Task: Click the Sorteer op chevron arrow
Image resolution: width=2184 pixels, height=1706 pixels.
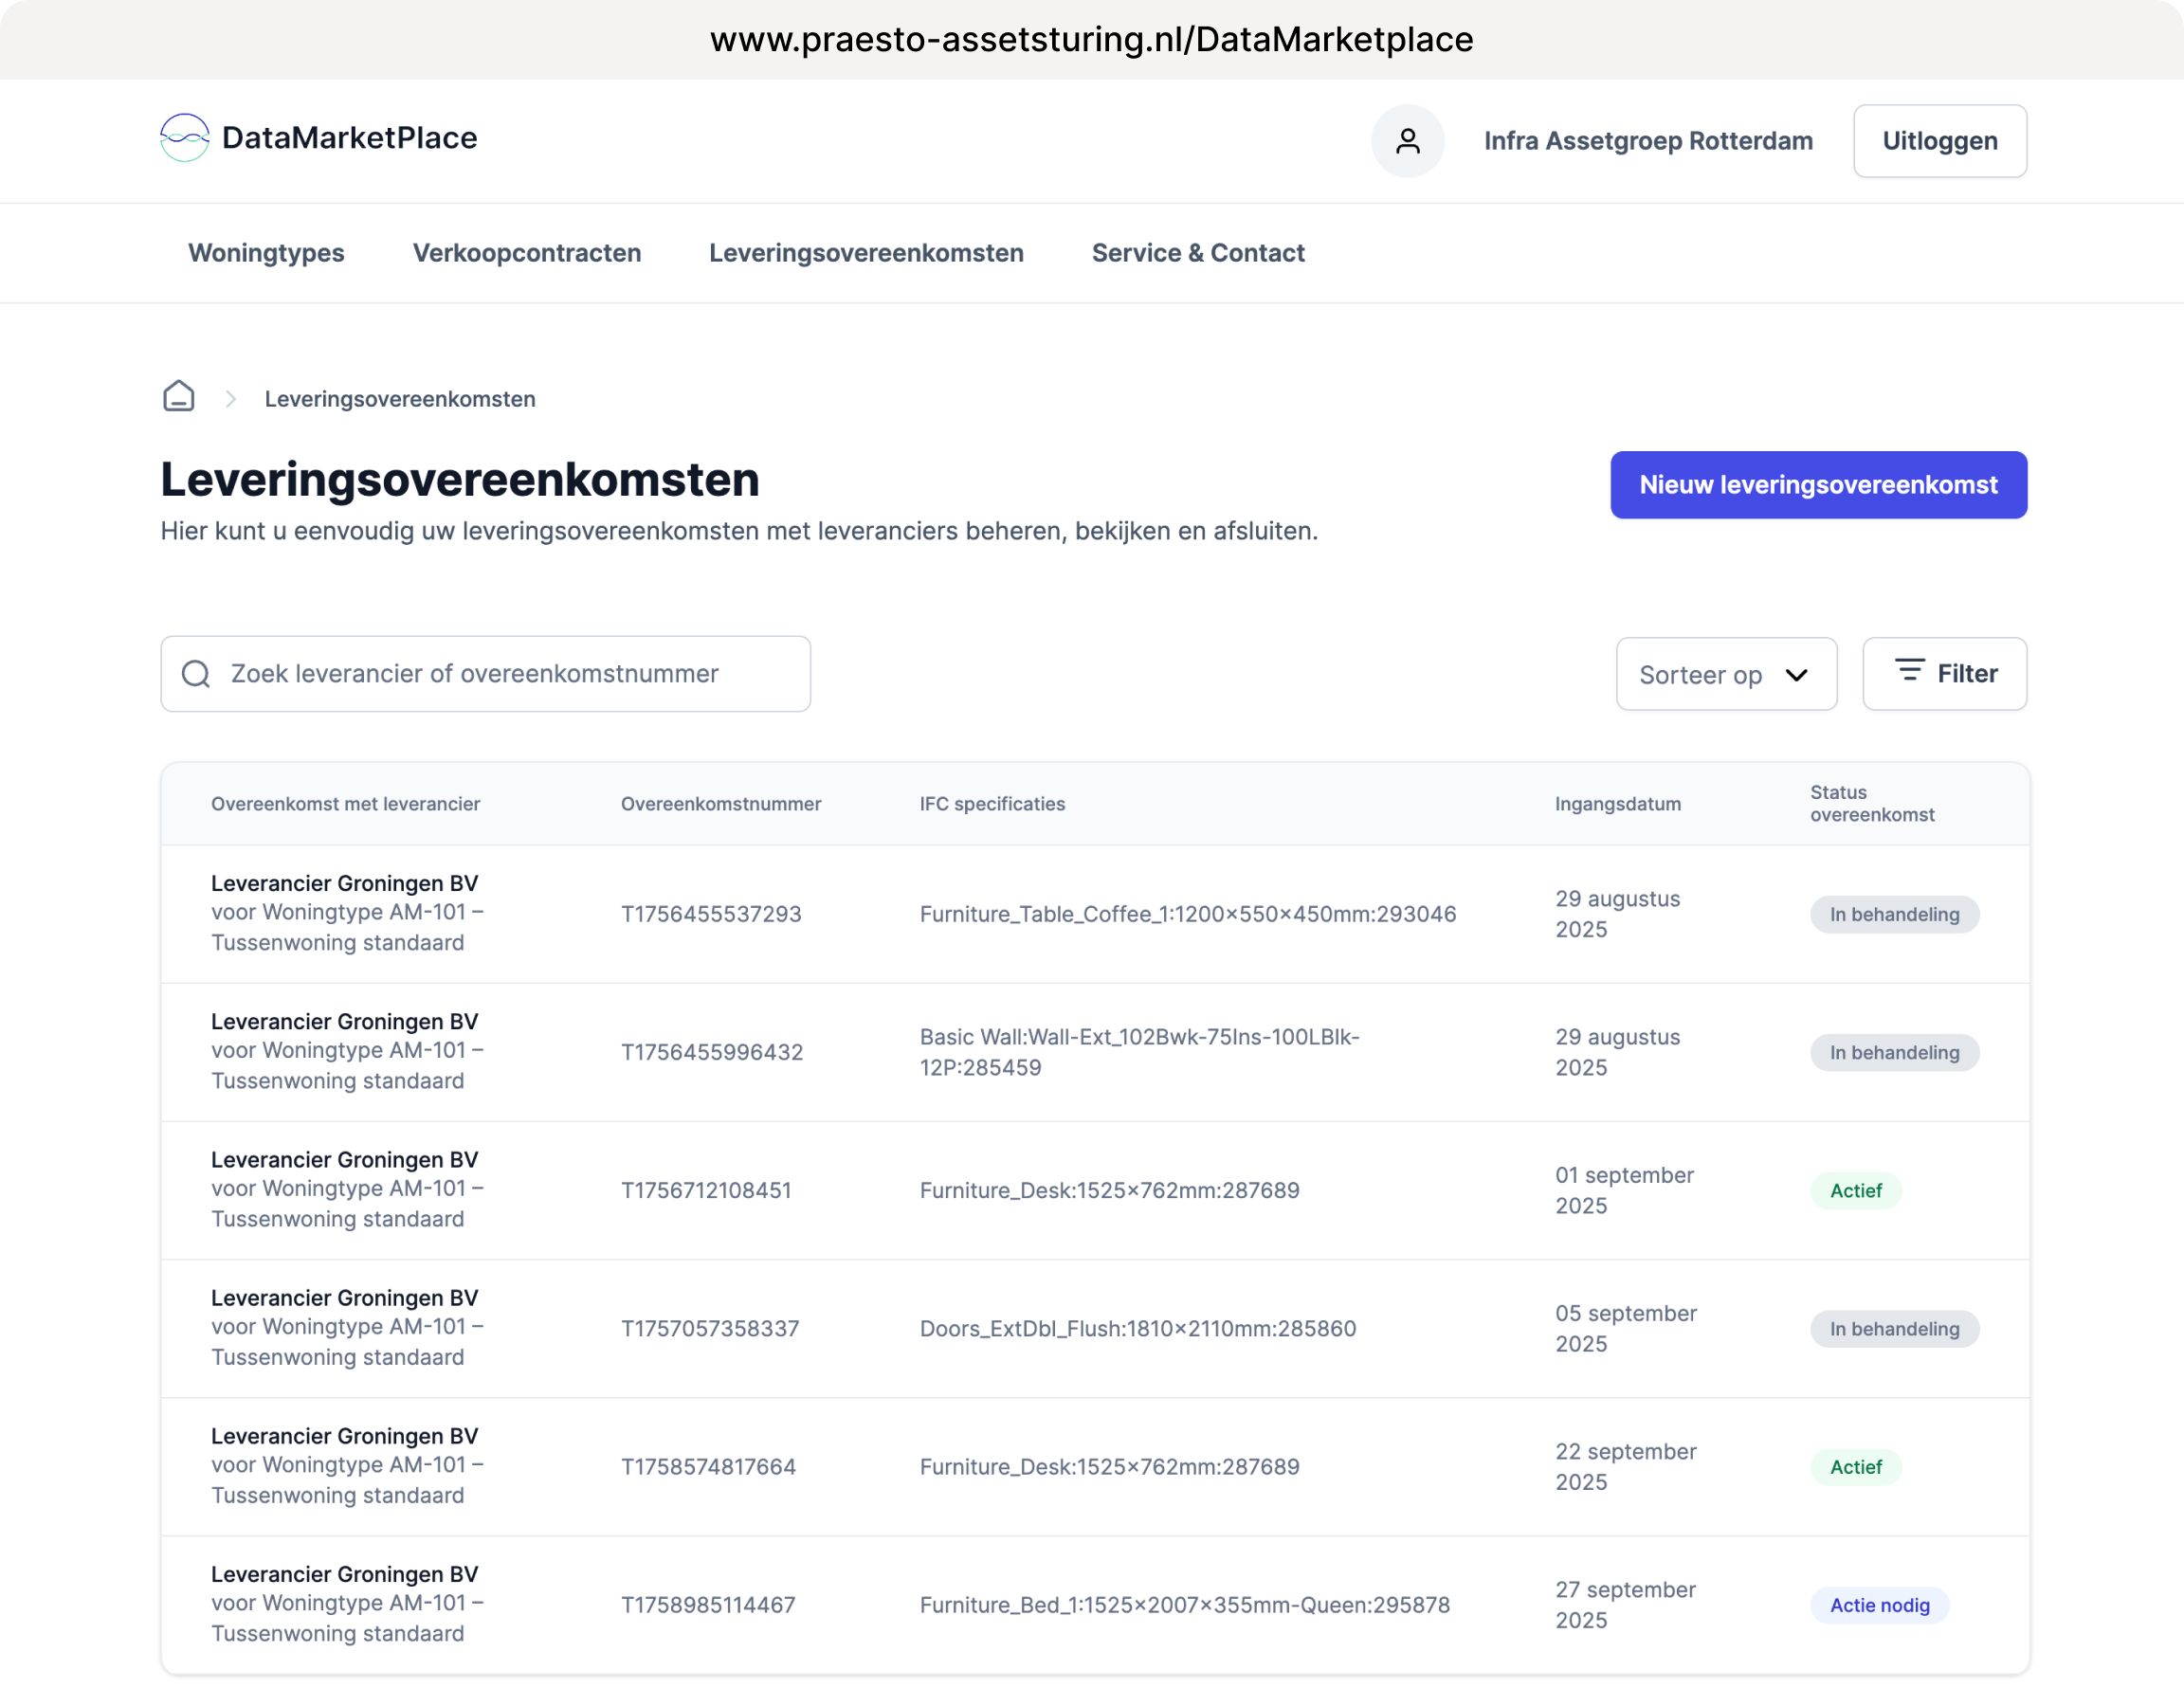Action: point(1796,675)
